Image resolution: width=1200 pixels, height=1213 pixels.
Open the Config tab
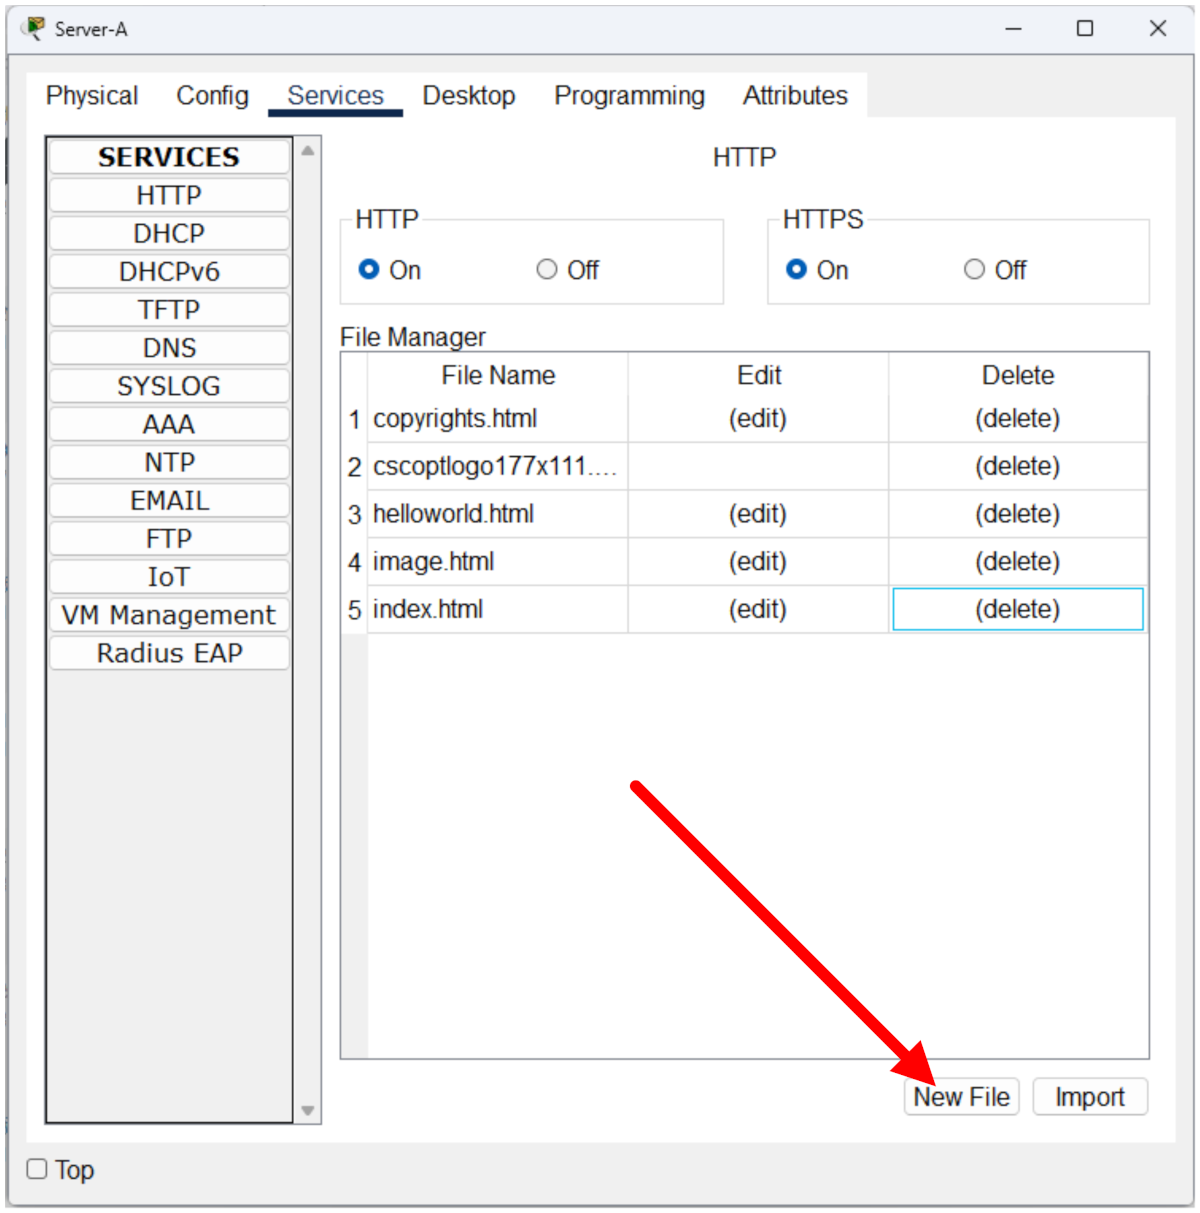pos(212,96)
